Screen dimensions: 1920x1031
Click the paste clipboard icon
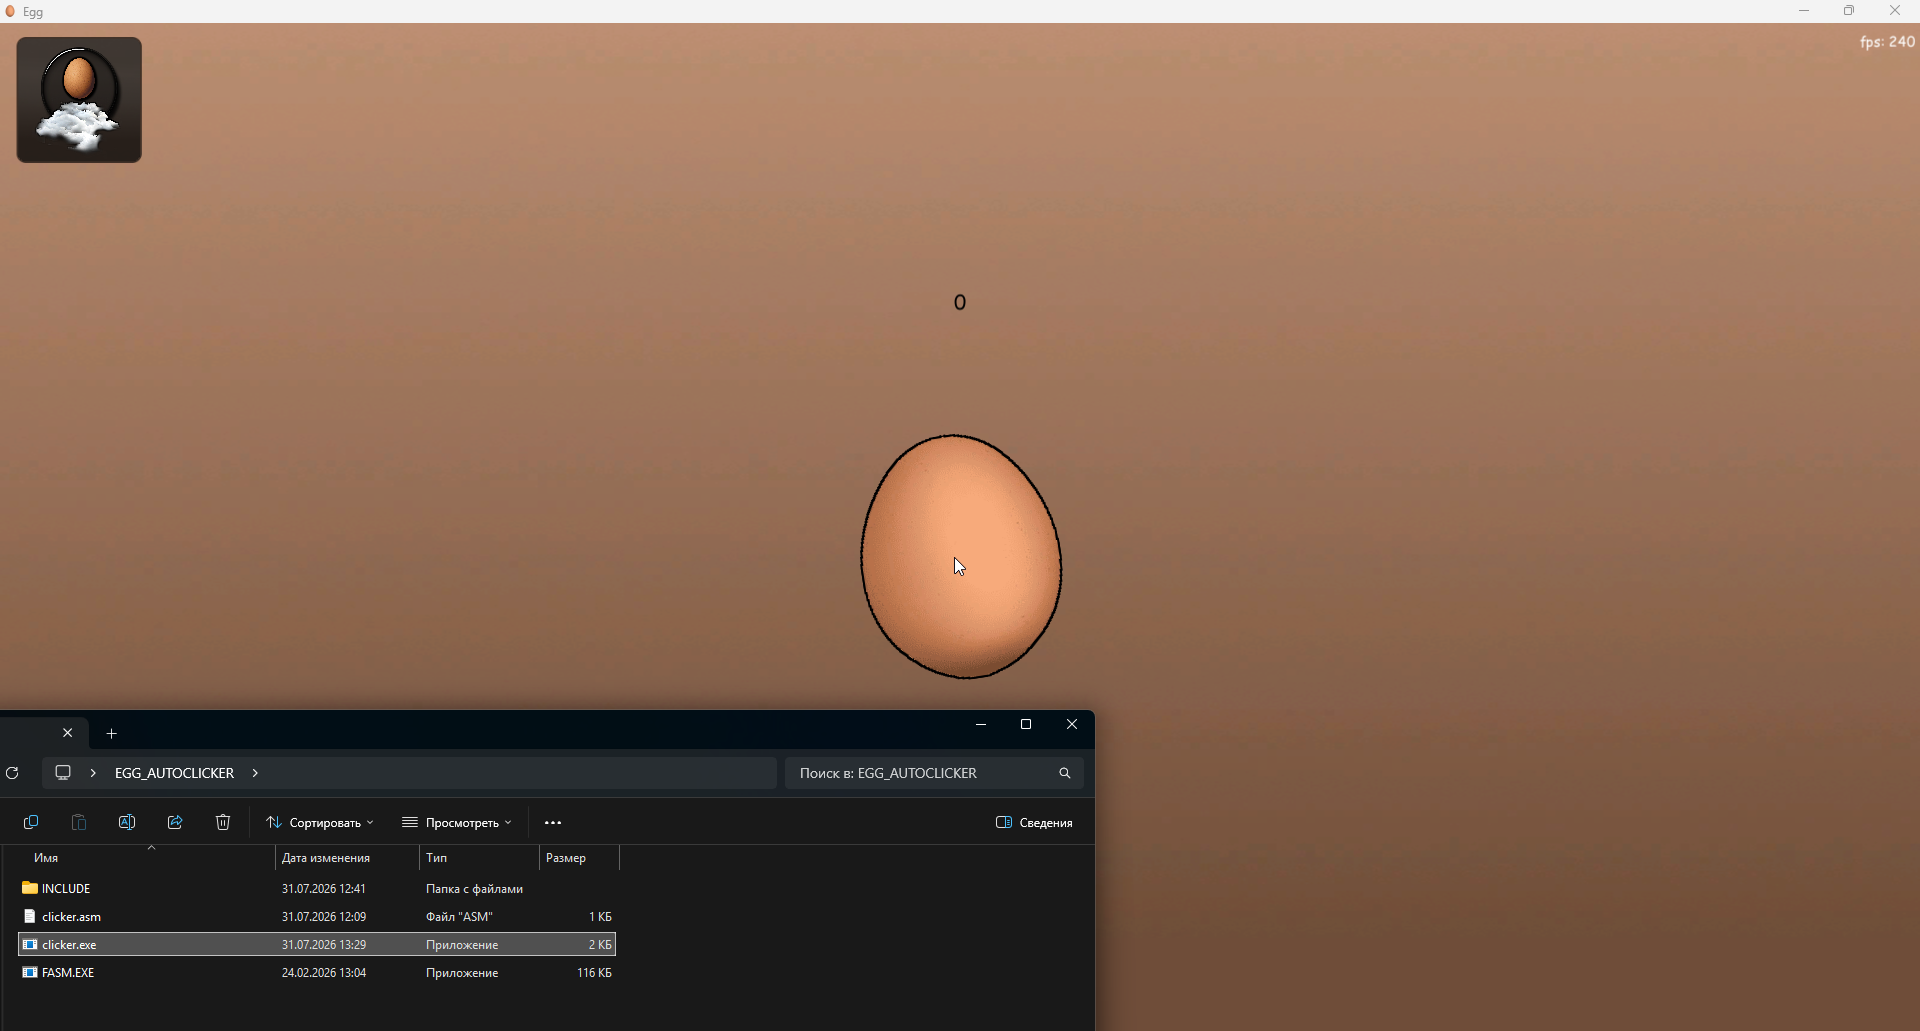(79, 822)
